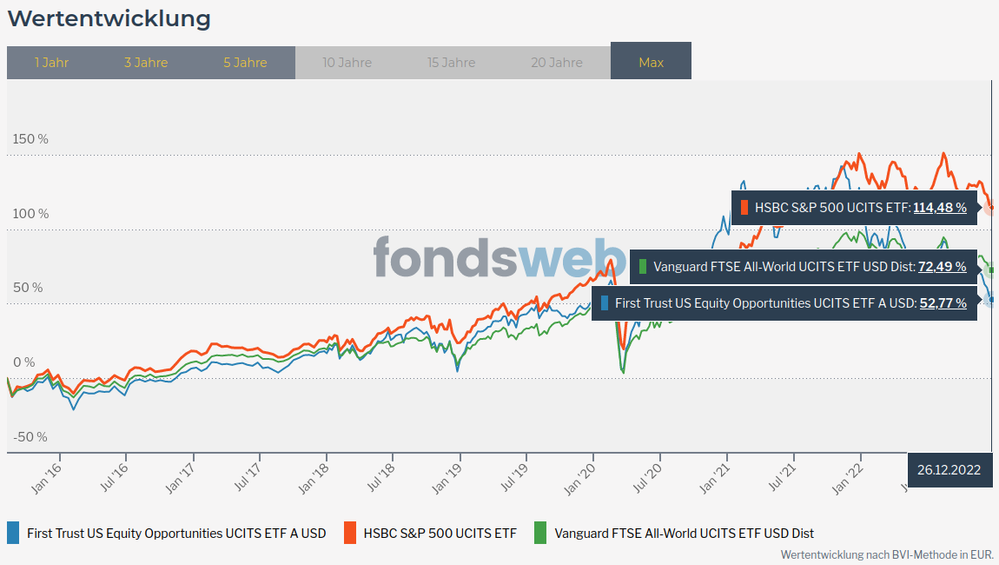Screen dimensions: 999x565
Task: Click the 114,48 % value in HSBC tooltip
Action: (940, 208)
